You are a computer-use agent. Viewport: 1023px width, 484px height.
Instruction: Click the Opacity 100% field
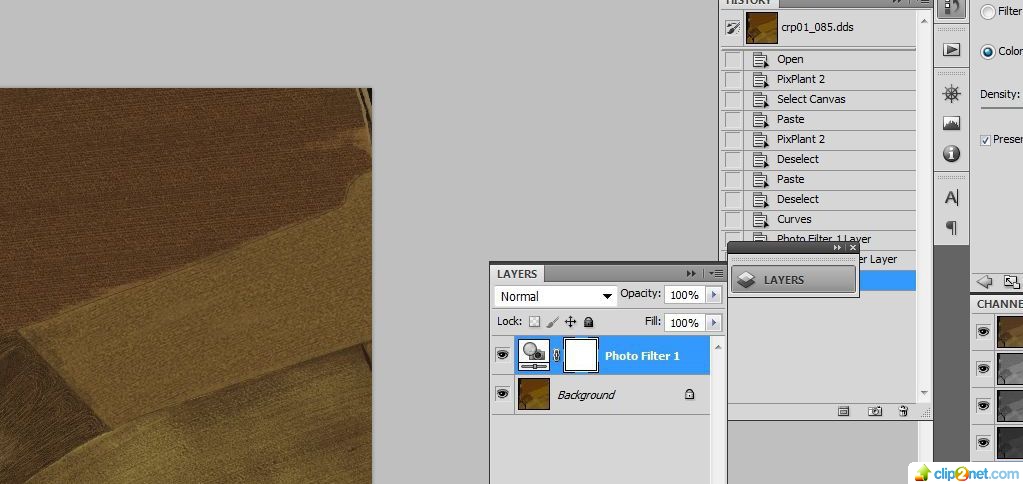tap(685, 295)
